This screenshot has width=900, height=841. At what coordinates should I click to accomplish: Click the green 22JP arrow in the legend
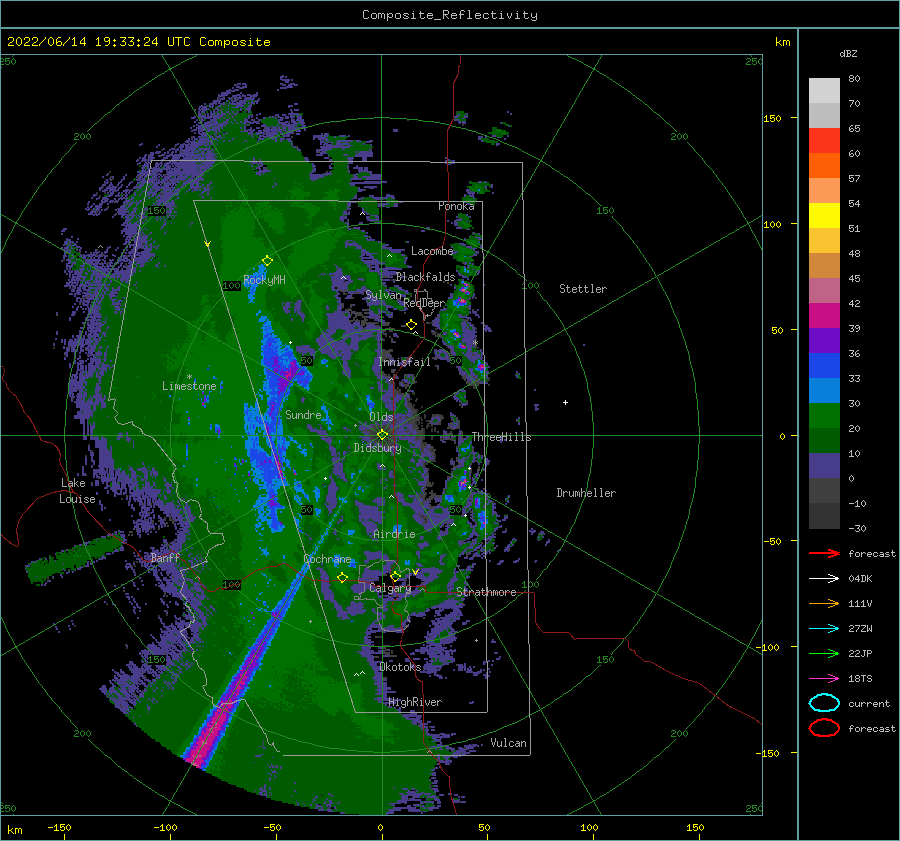click(x=824, y=653)
